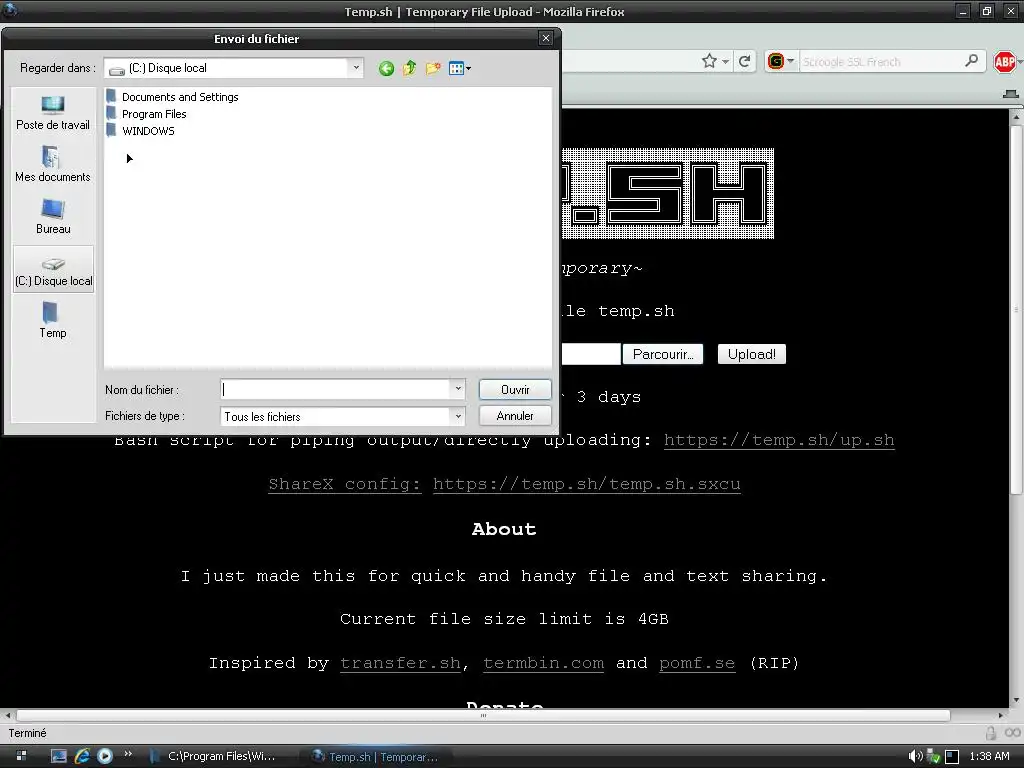Jump to Bureau location
Screen dimensions: 1024x768
53,217
